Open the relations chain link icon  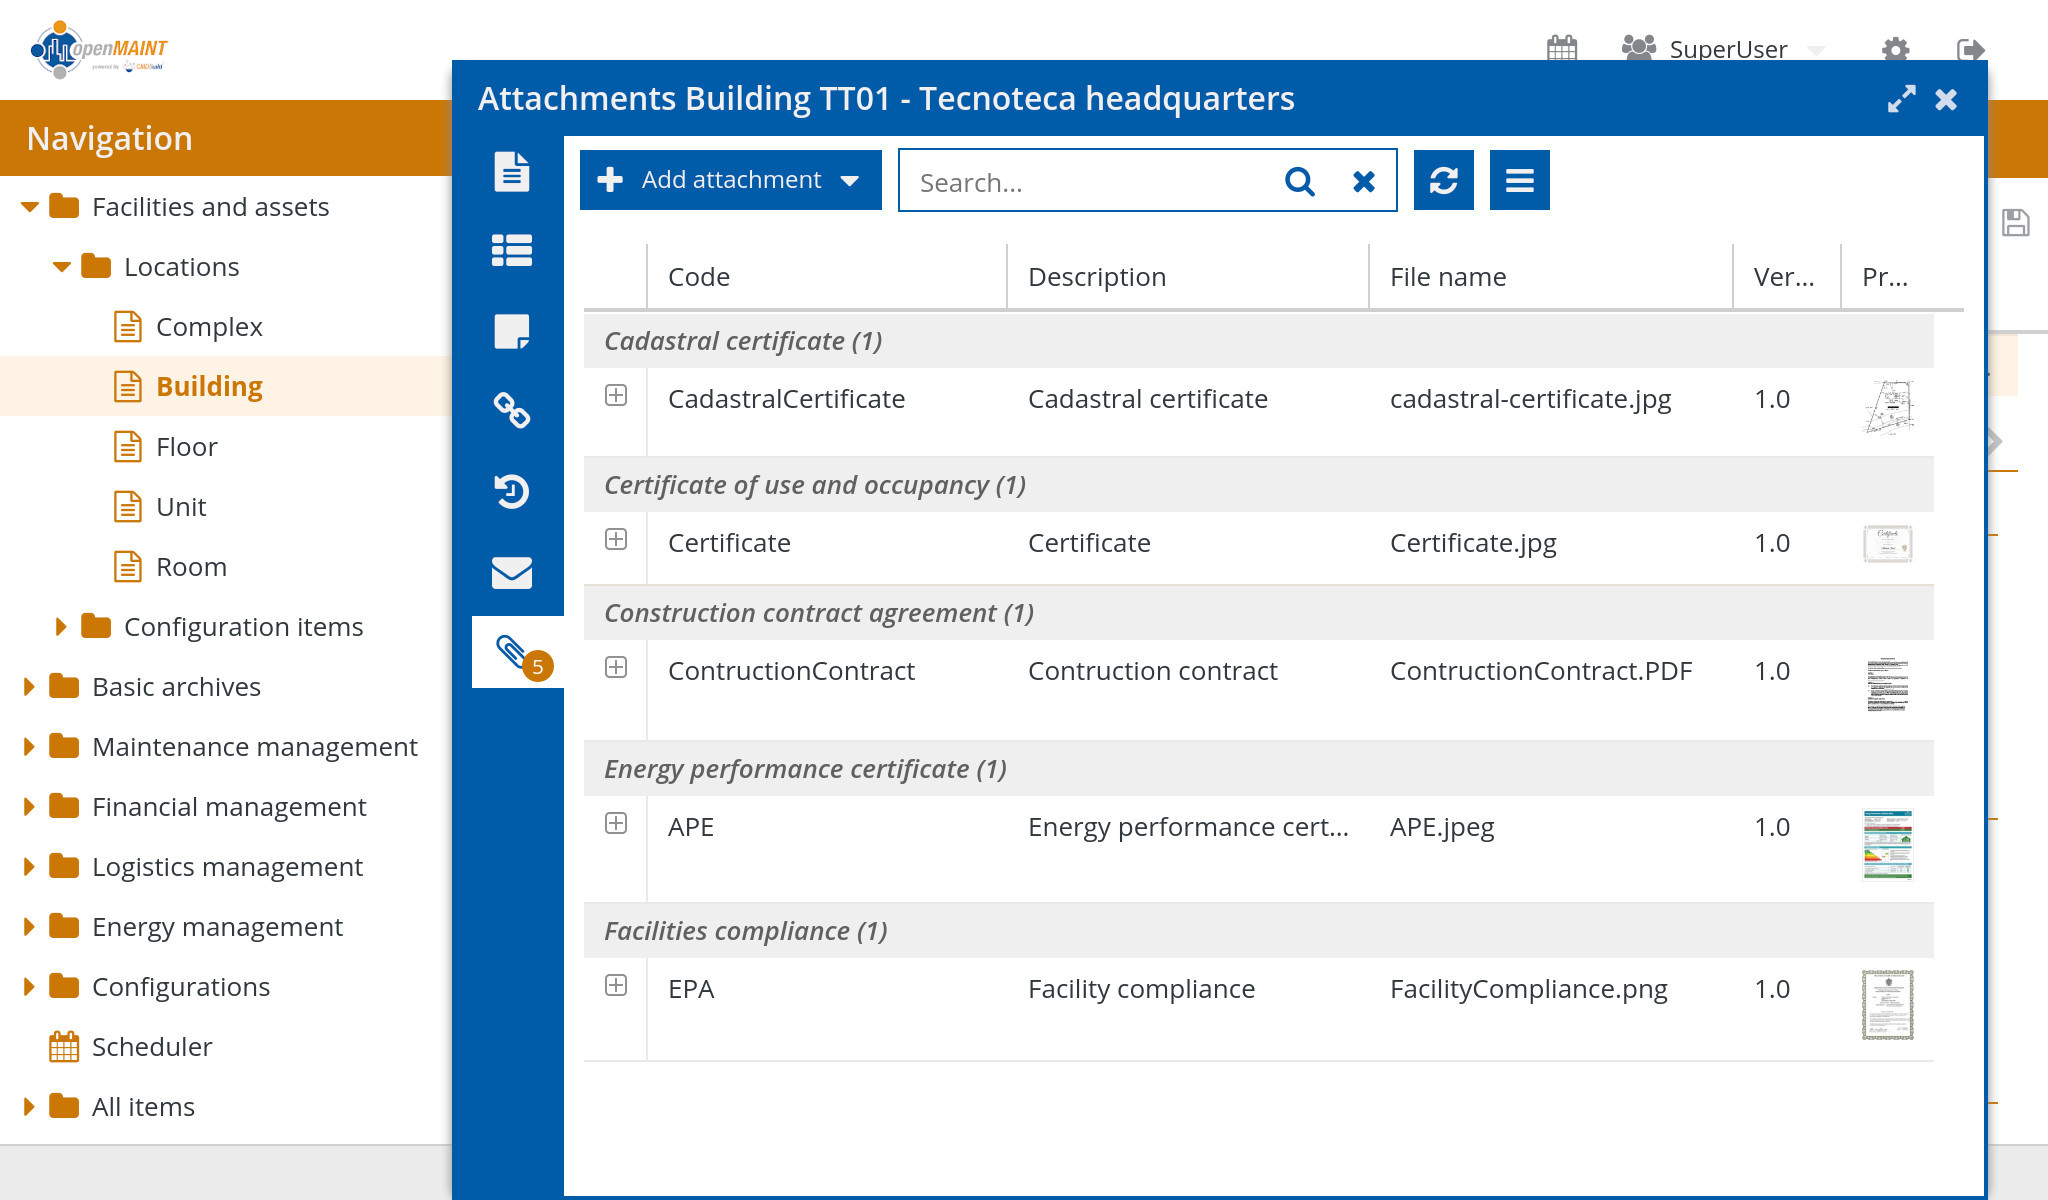(511, 410)
